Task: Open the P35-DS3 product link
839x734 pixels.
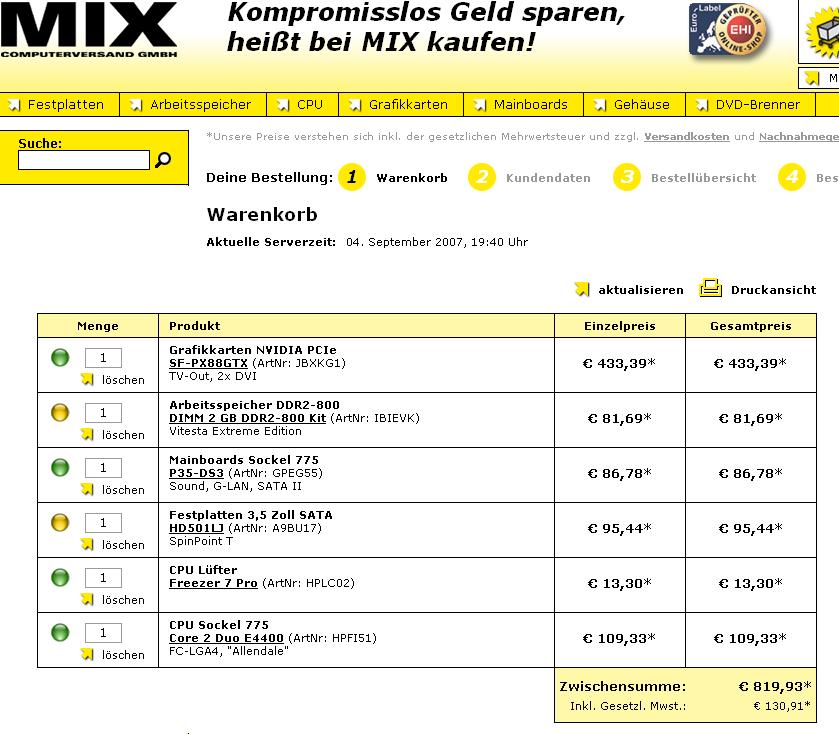Action: coord(196,473)
